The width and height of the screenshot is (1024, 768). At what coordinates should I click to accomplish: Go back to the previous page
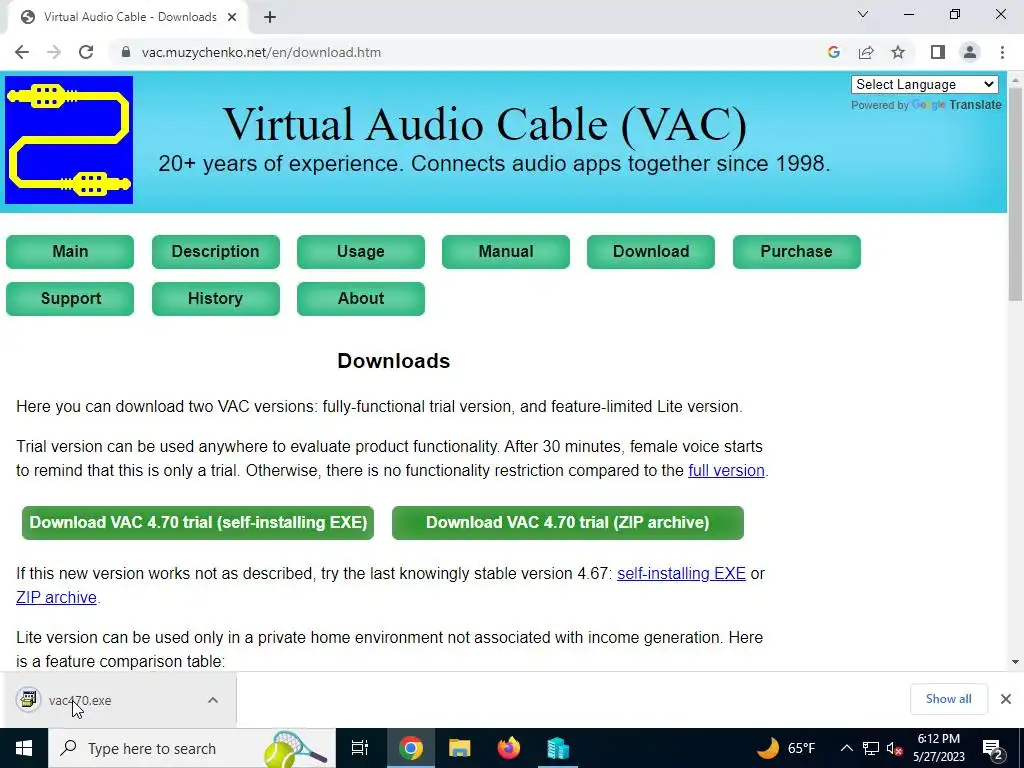click(22, 52)
